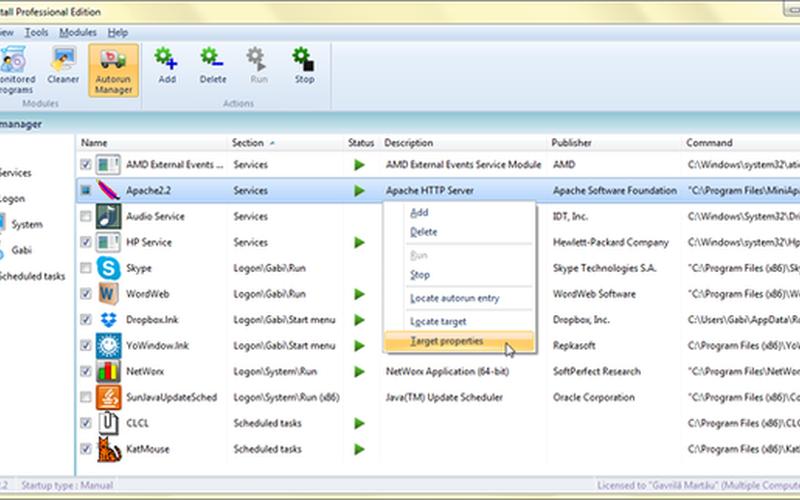Choose Stop from the context menu
This screenshot has width=800, height=500.
click(x=459, y=275)
